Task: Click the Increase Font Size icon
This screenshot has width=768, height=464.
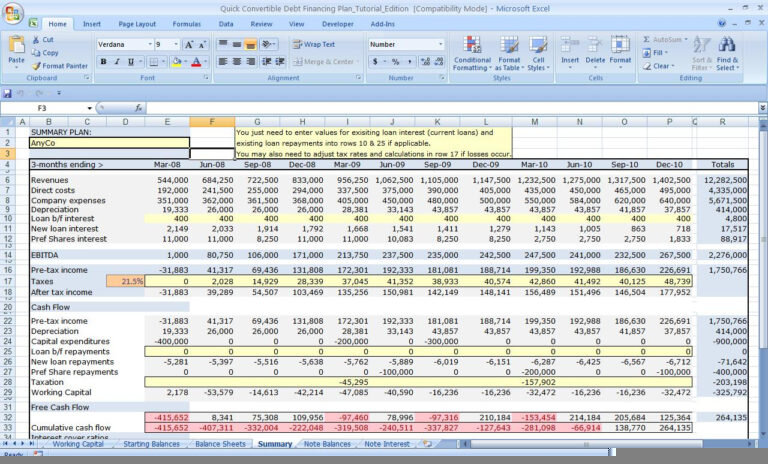Action: [189, 45]
